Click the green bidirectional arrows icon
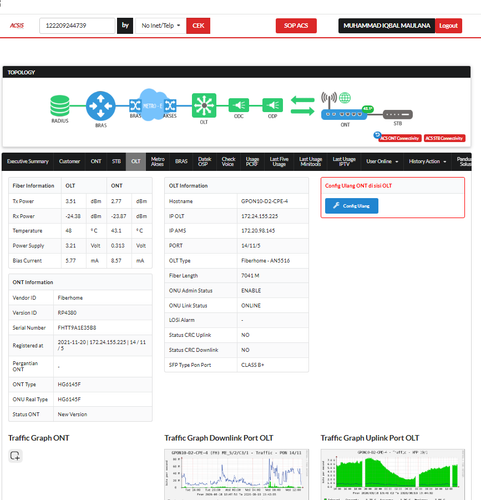This screenshot has height=500, width=481. tap(302, 105)
